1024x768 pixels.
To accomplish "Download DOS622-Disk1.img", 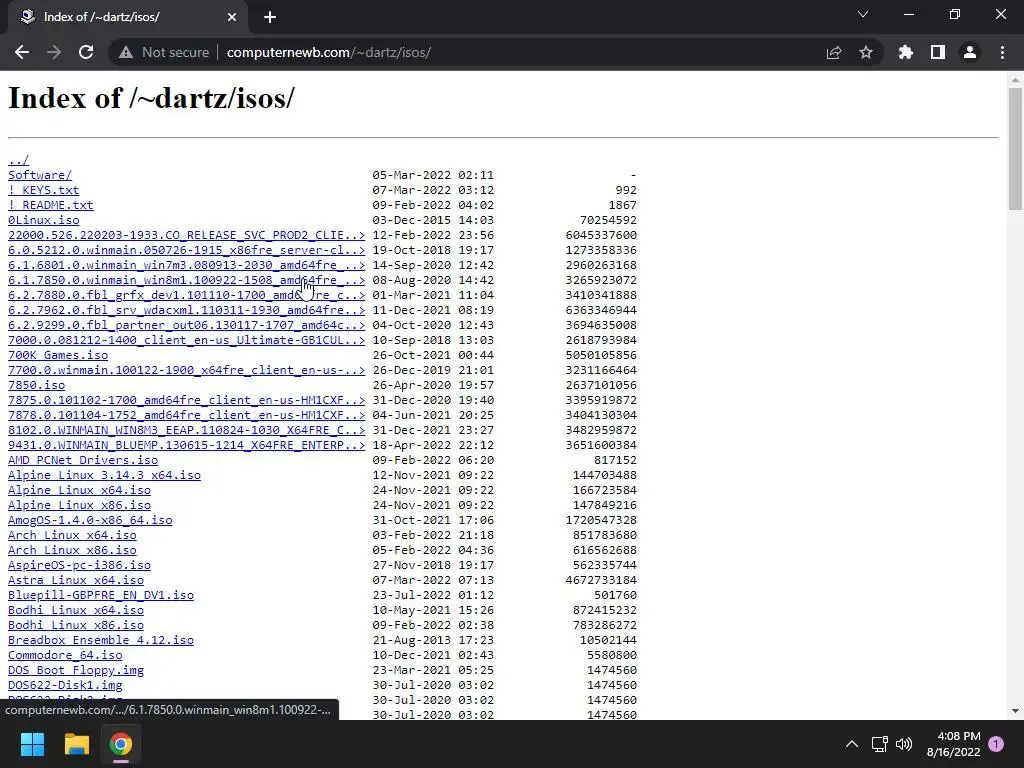I will (65, 686).
